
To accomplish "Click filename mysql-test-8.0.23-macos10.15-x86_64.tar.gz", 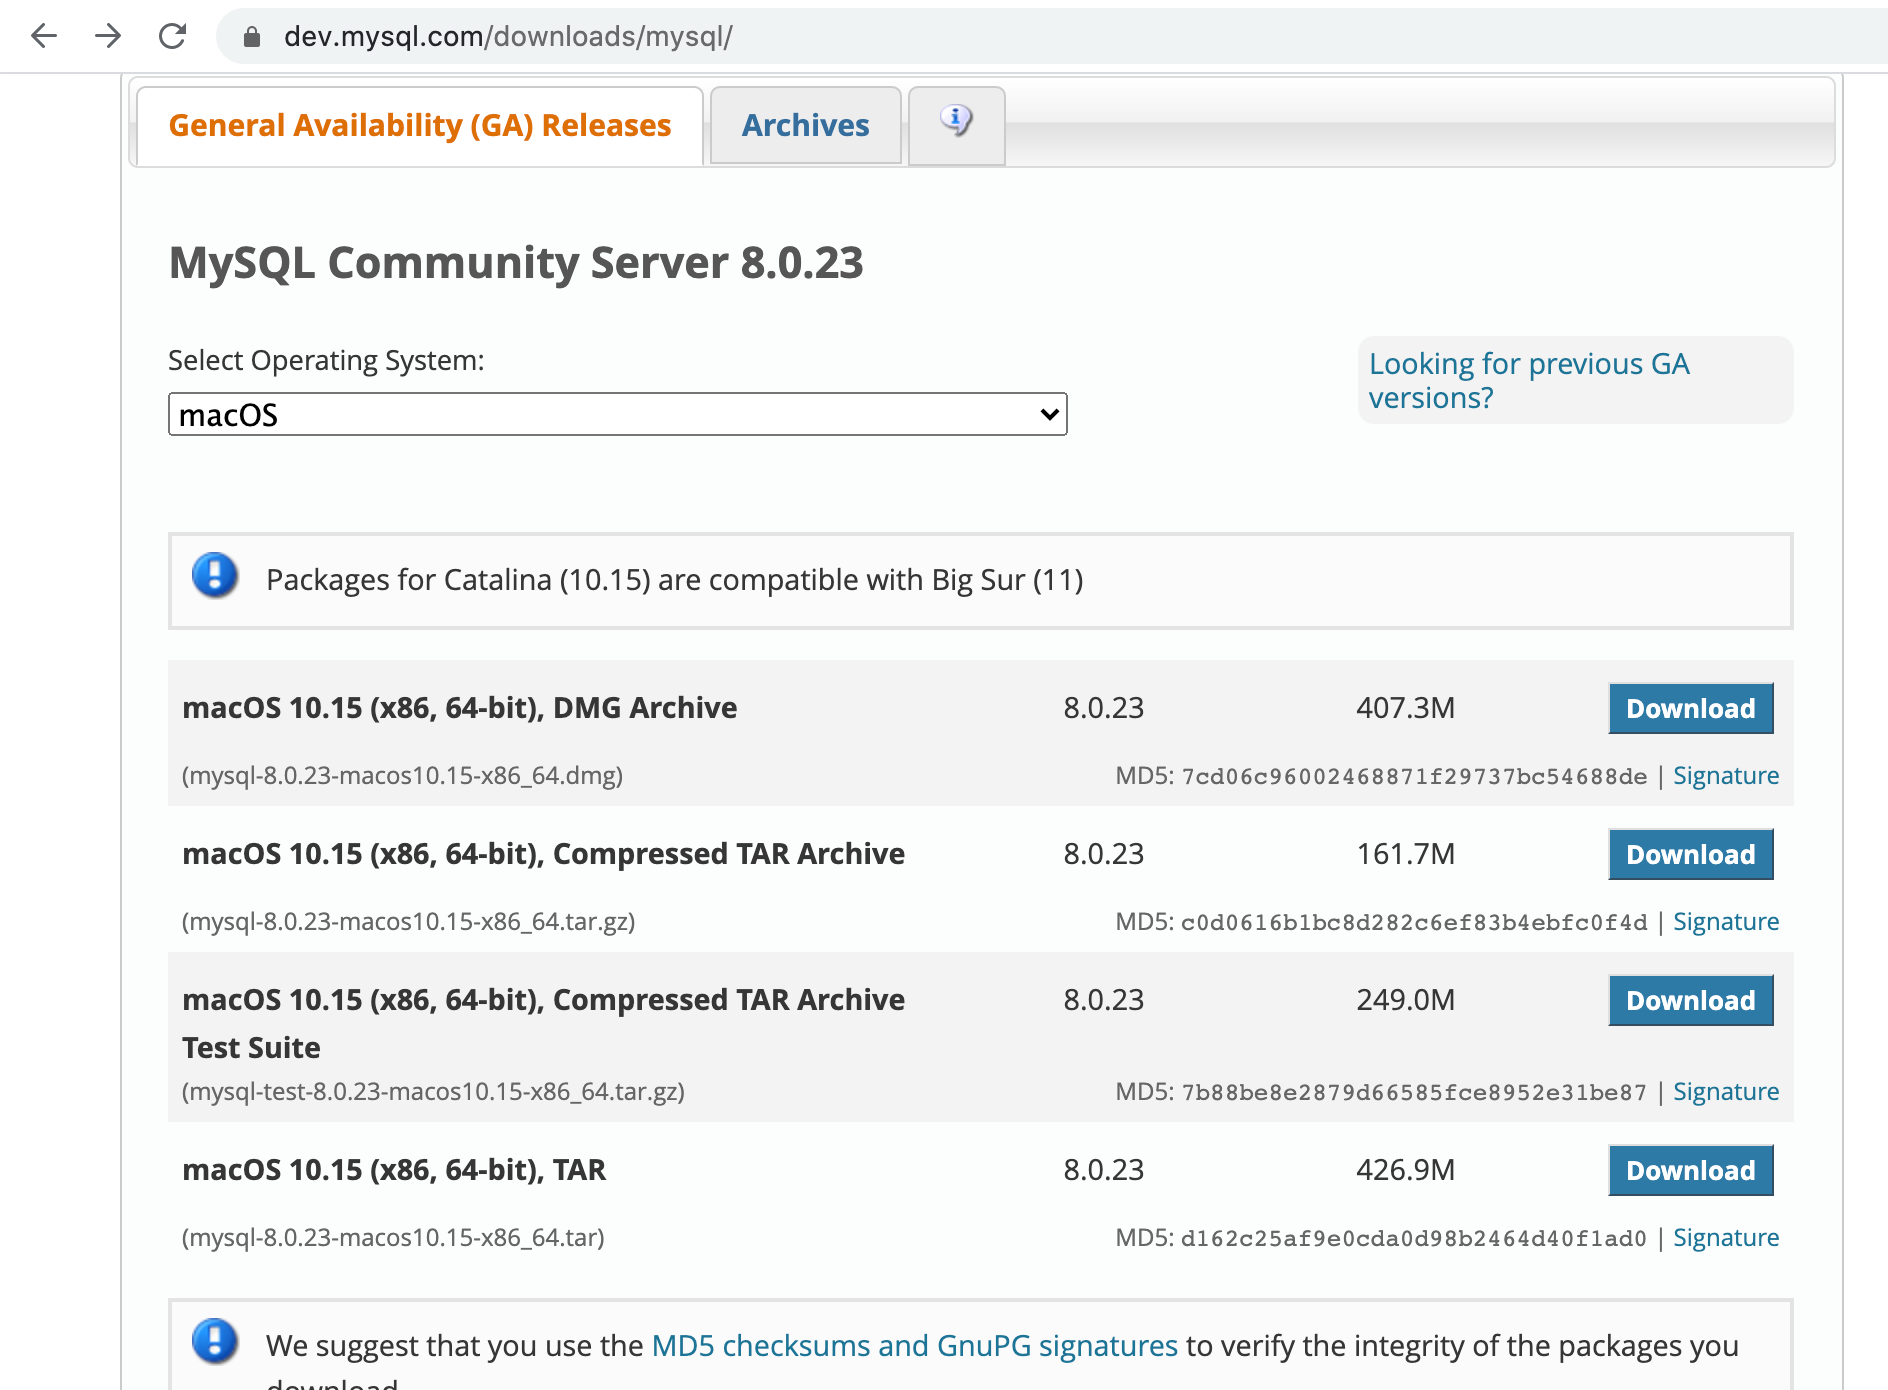I will 433,1092.
